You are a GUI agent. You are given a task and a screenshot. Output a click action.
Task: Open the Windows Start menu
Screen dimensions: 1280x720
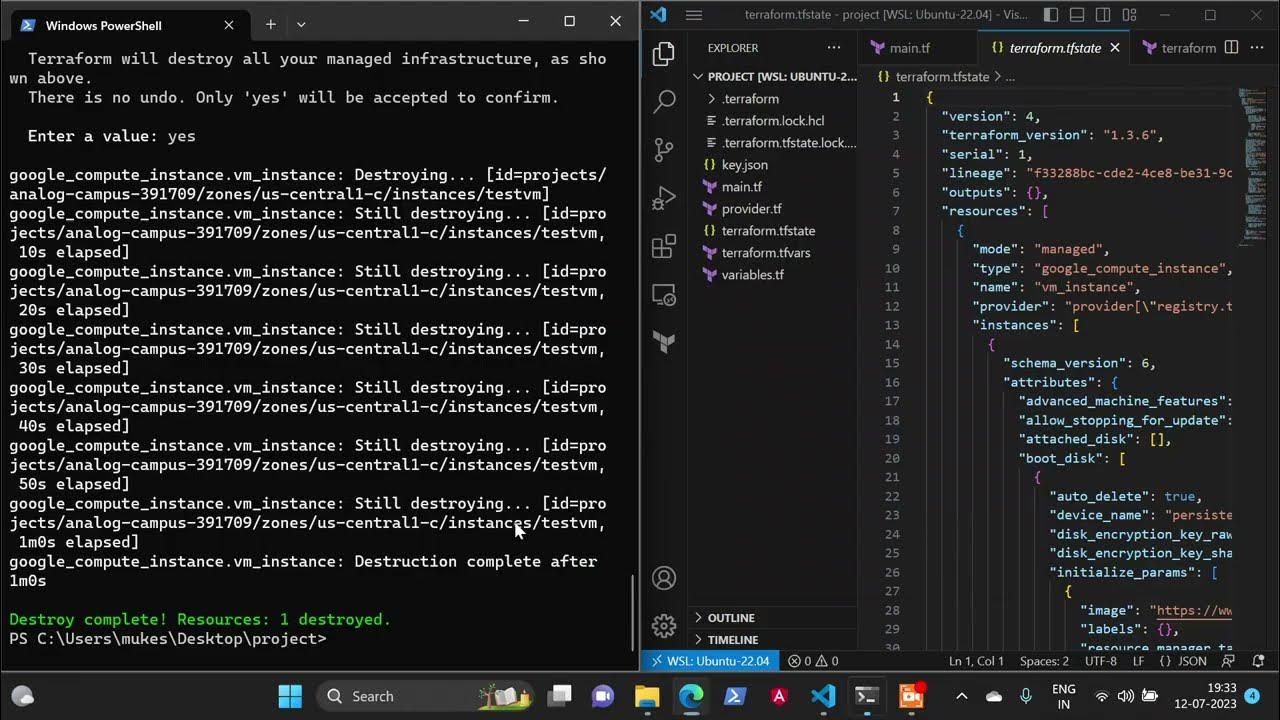pyautogui.click(x=290, y=696)
